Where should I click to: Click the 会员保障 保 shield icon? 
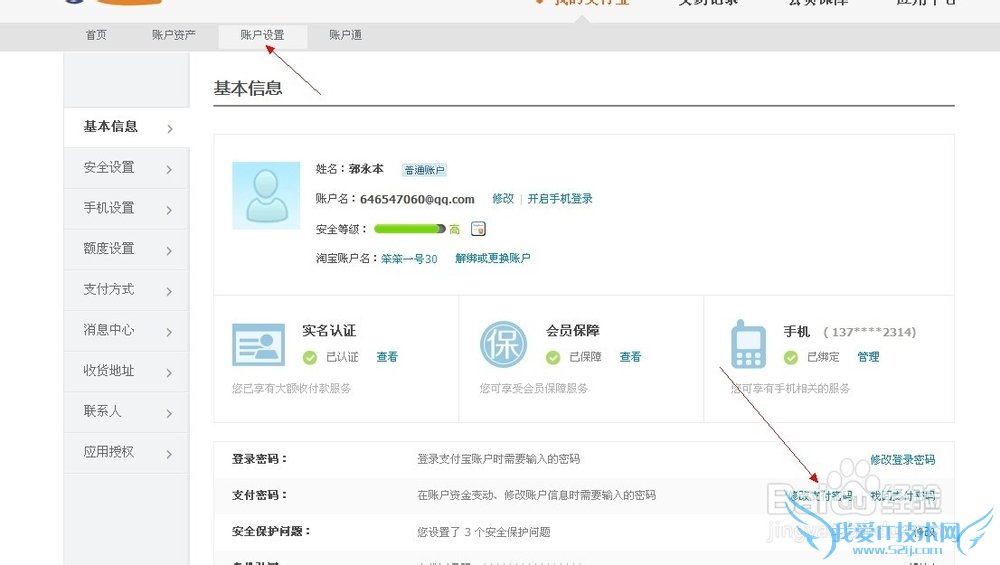(504, 344)
